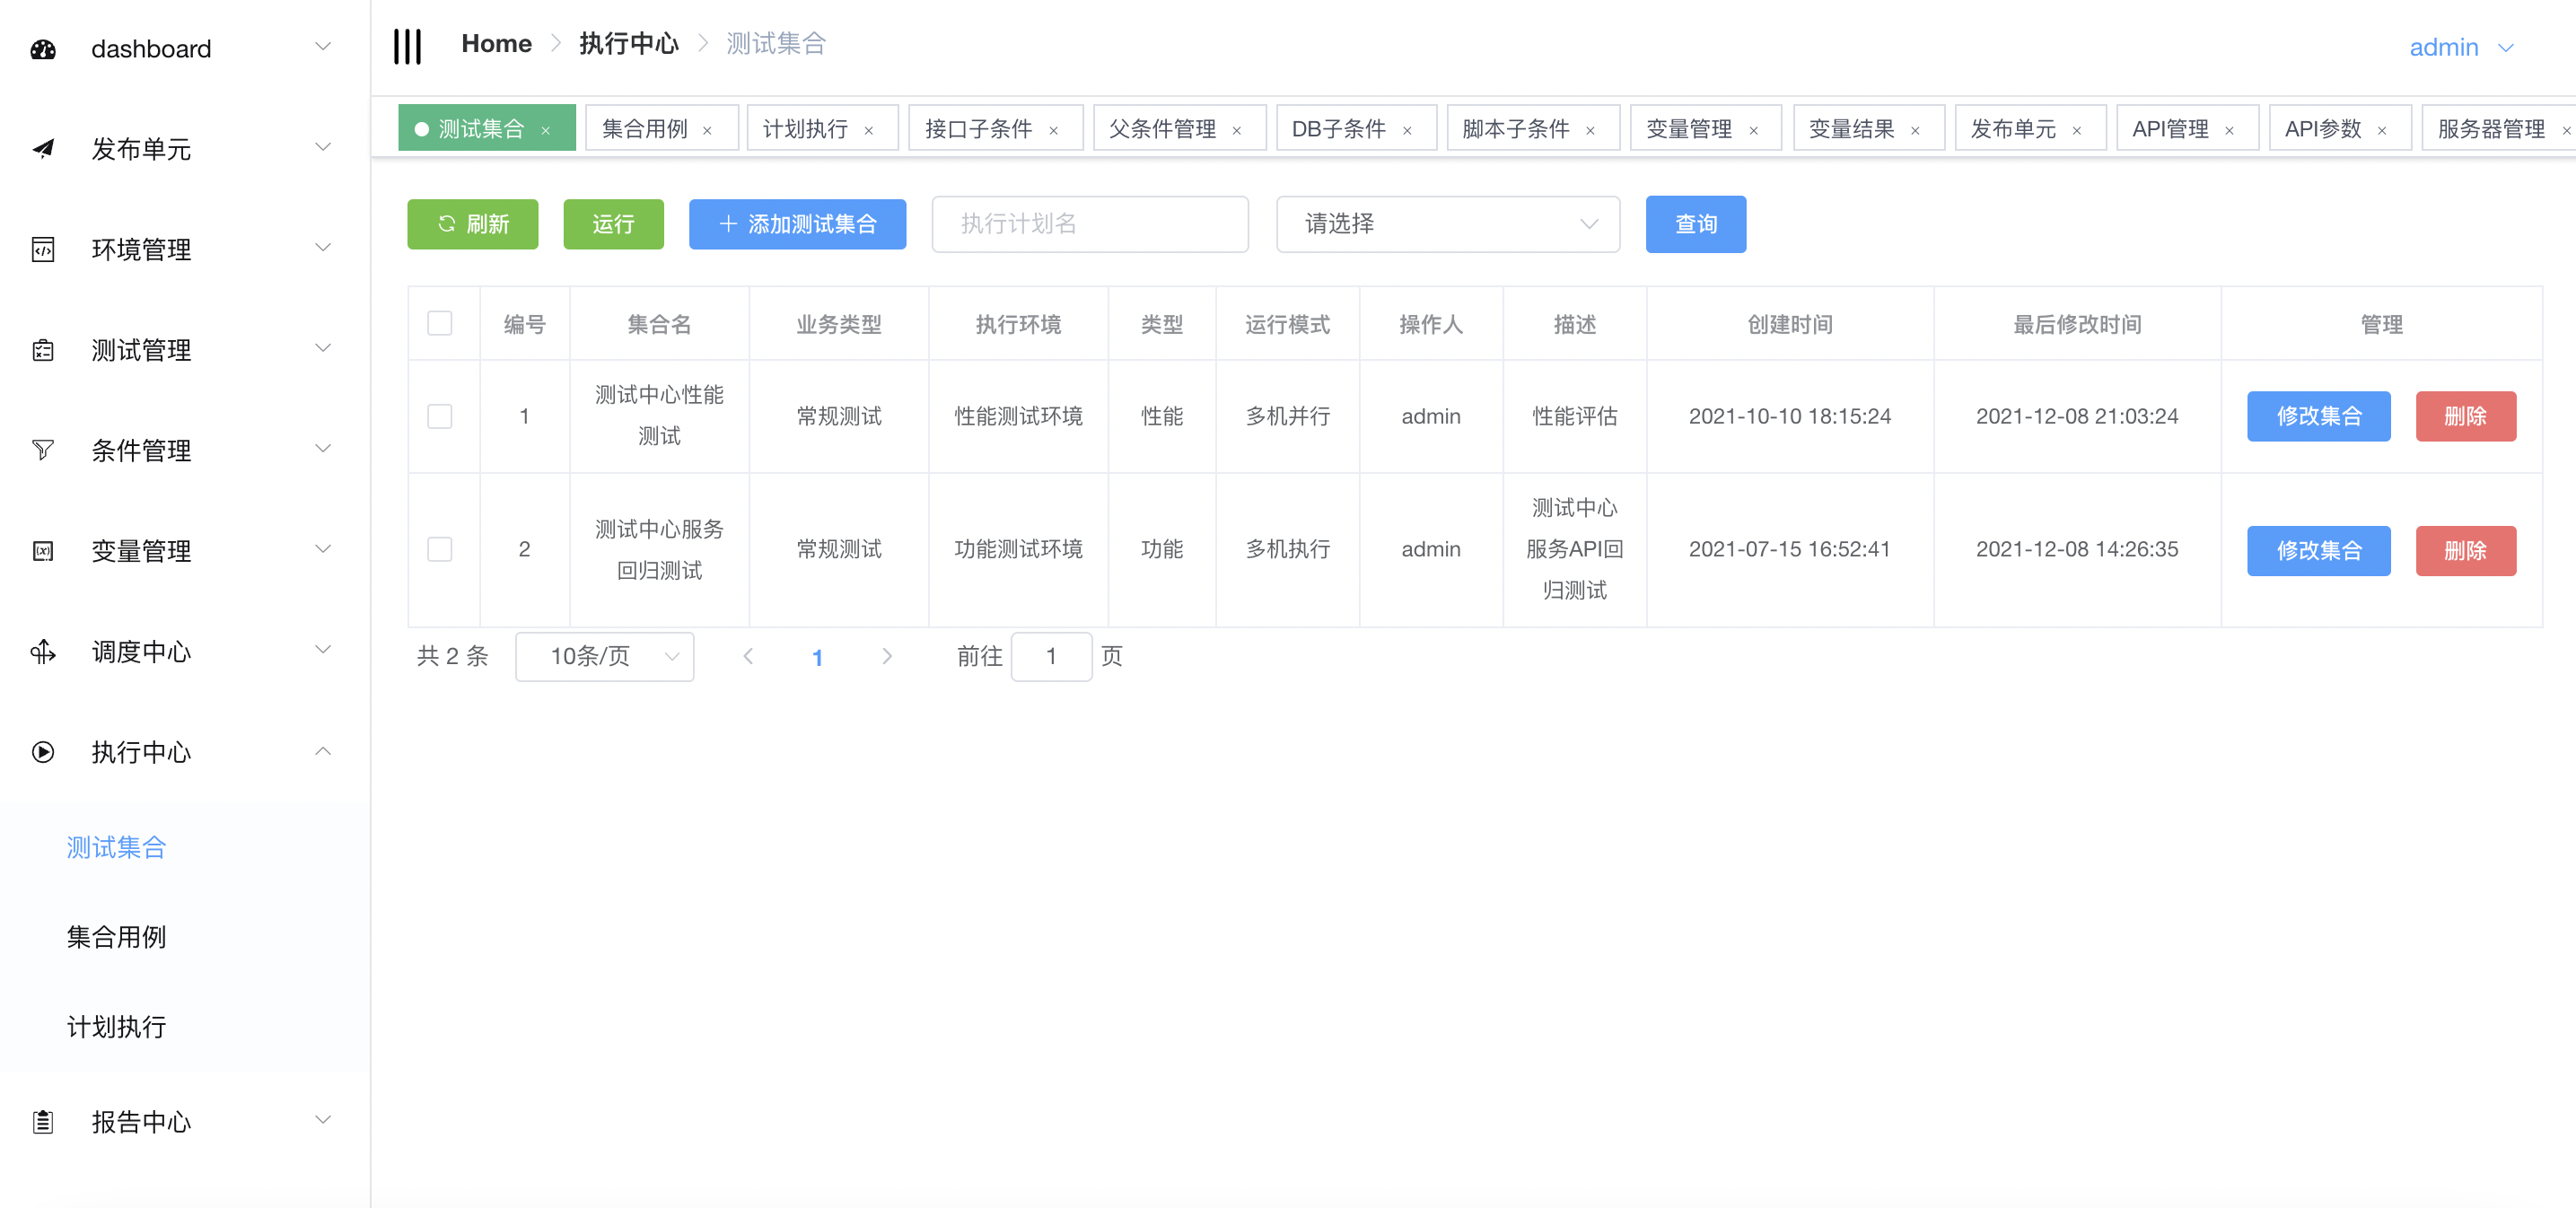Click the 环境管理 code window icon
The width and height of the screenshot is (2576, 1208).
pyautogui.click(x=43, y=249)
